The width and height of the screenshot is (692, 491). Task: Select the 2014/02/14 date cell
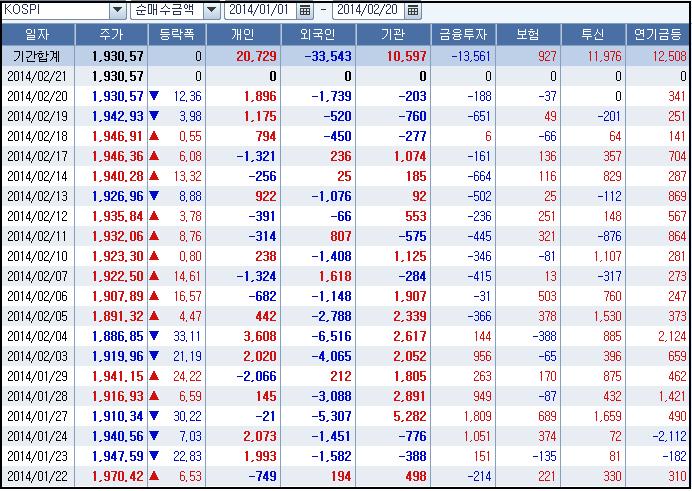(38, 176)
